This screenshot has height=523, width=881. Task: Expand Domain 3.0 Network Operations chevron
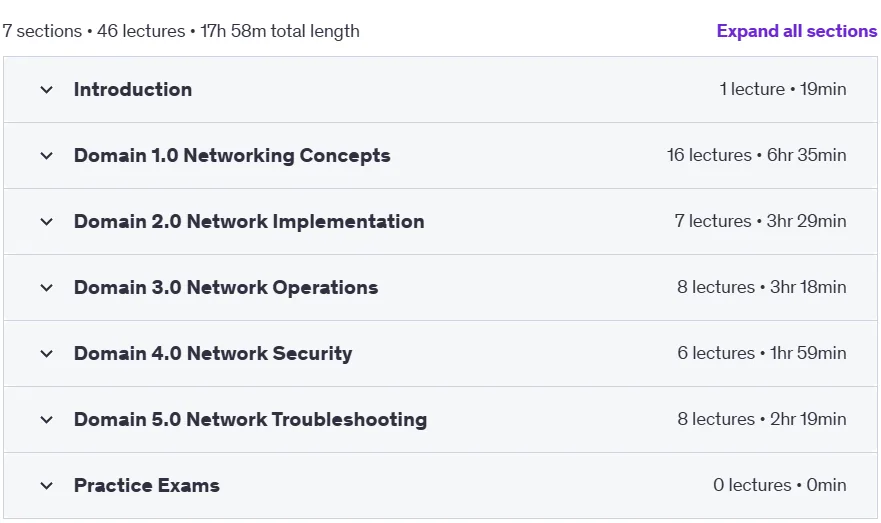coord(47,288)
